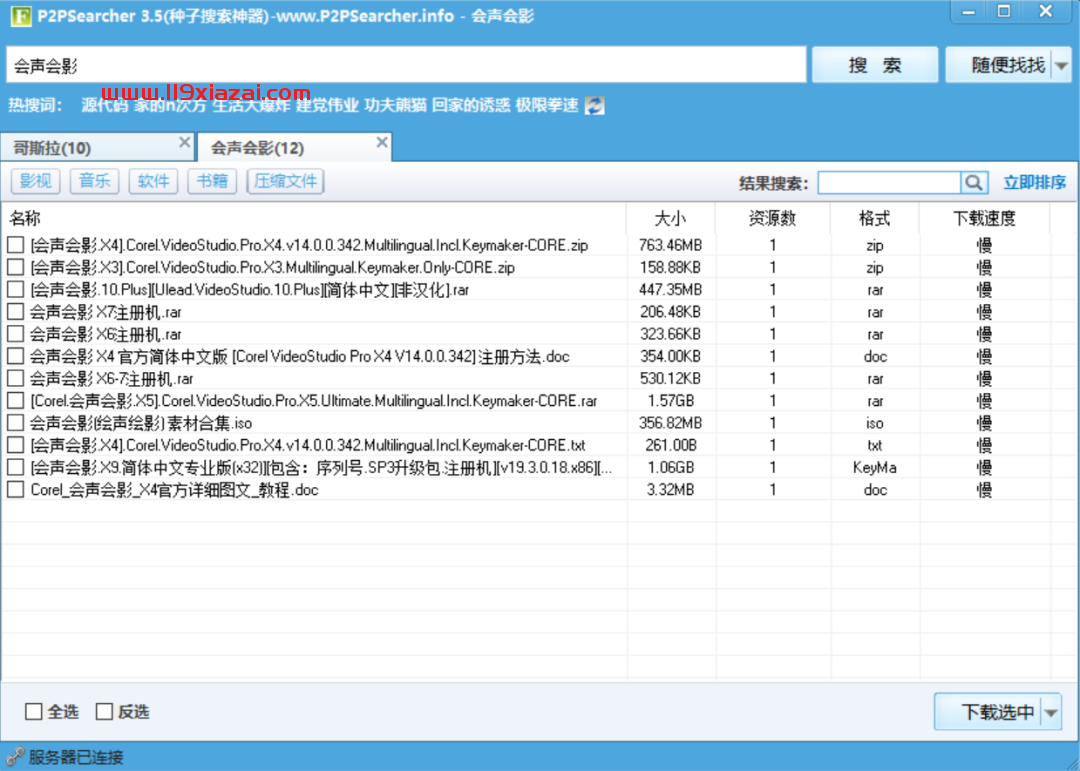Viewport: 1080px width, 771px height.
Task: Click hot search term 回家的诱惑
Action: point(471,105)
